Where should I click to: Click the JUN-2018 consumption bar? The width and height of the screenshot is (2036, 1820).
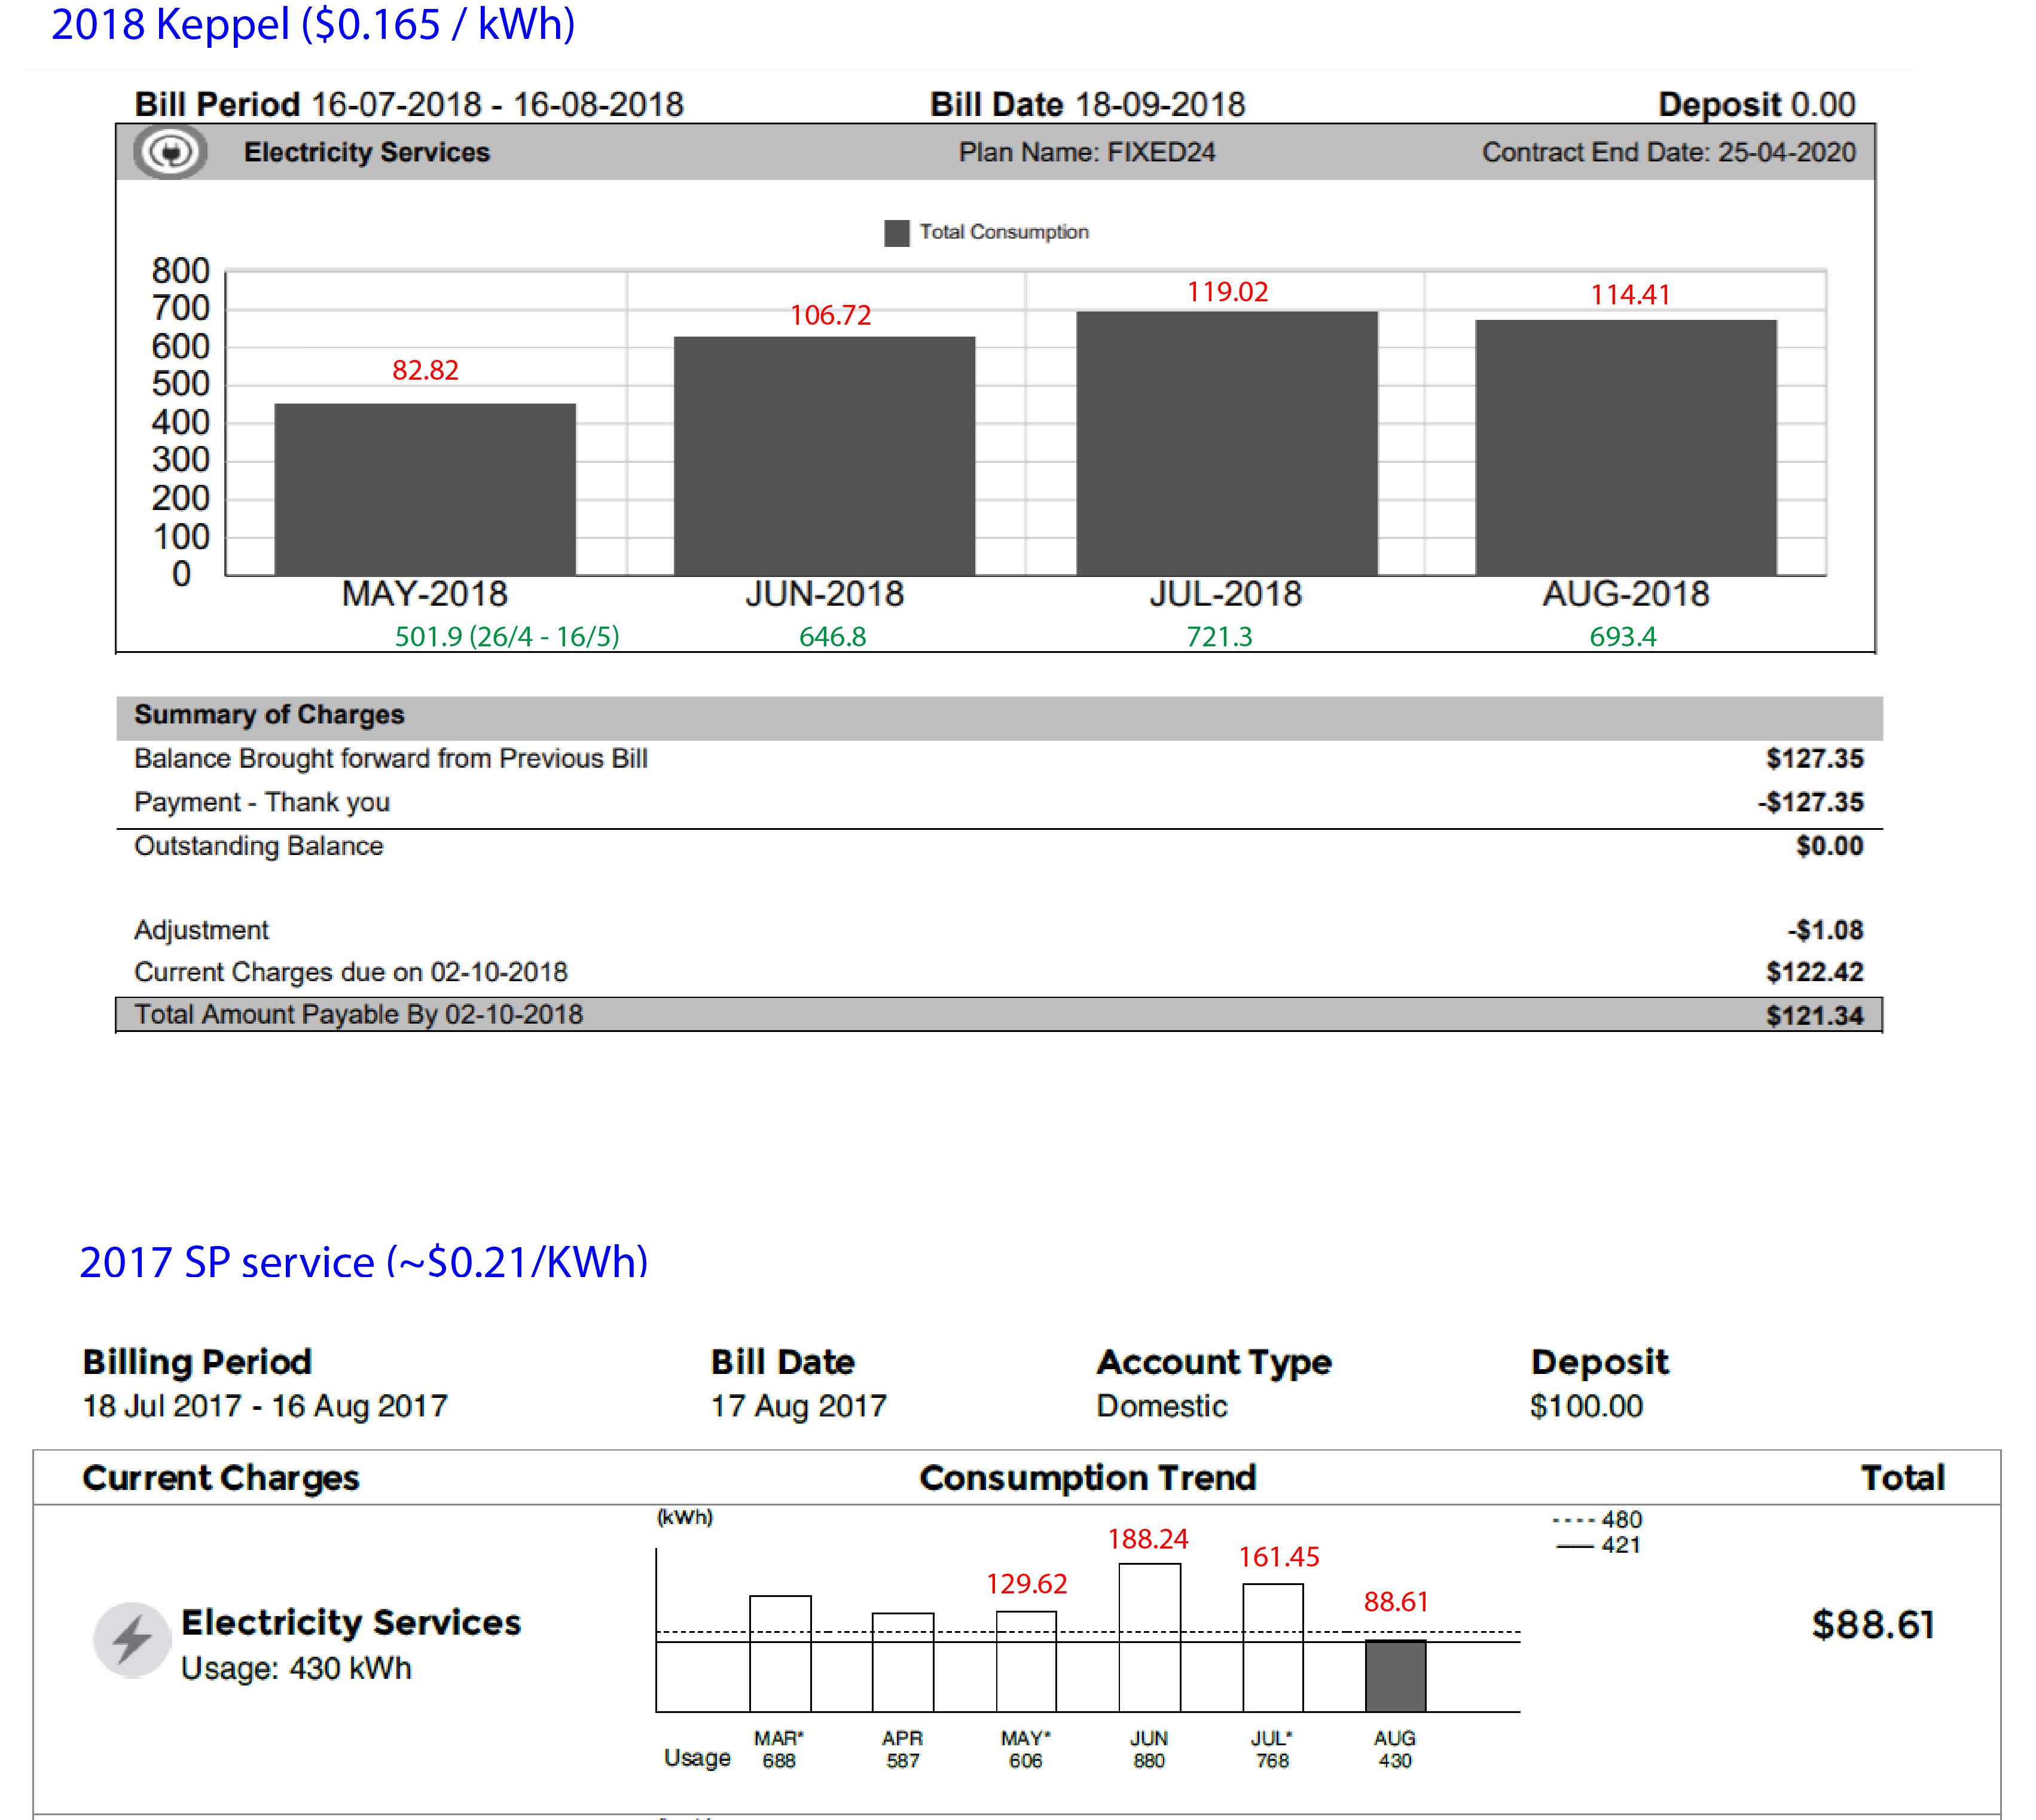pos(824,456)
